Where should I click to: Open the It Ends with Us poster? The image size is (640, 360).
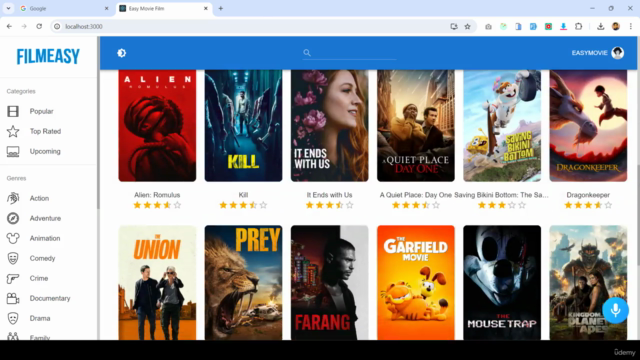click(x=329, y=125)
